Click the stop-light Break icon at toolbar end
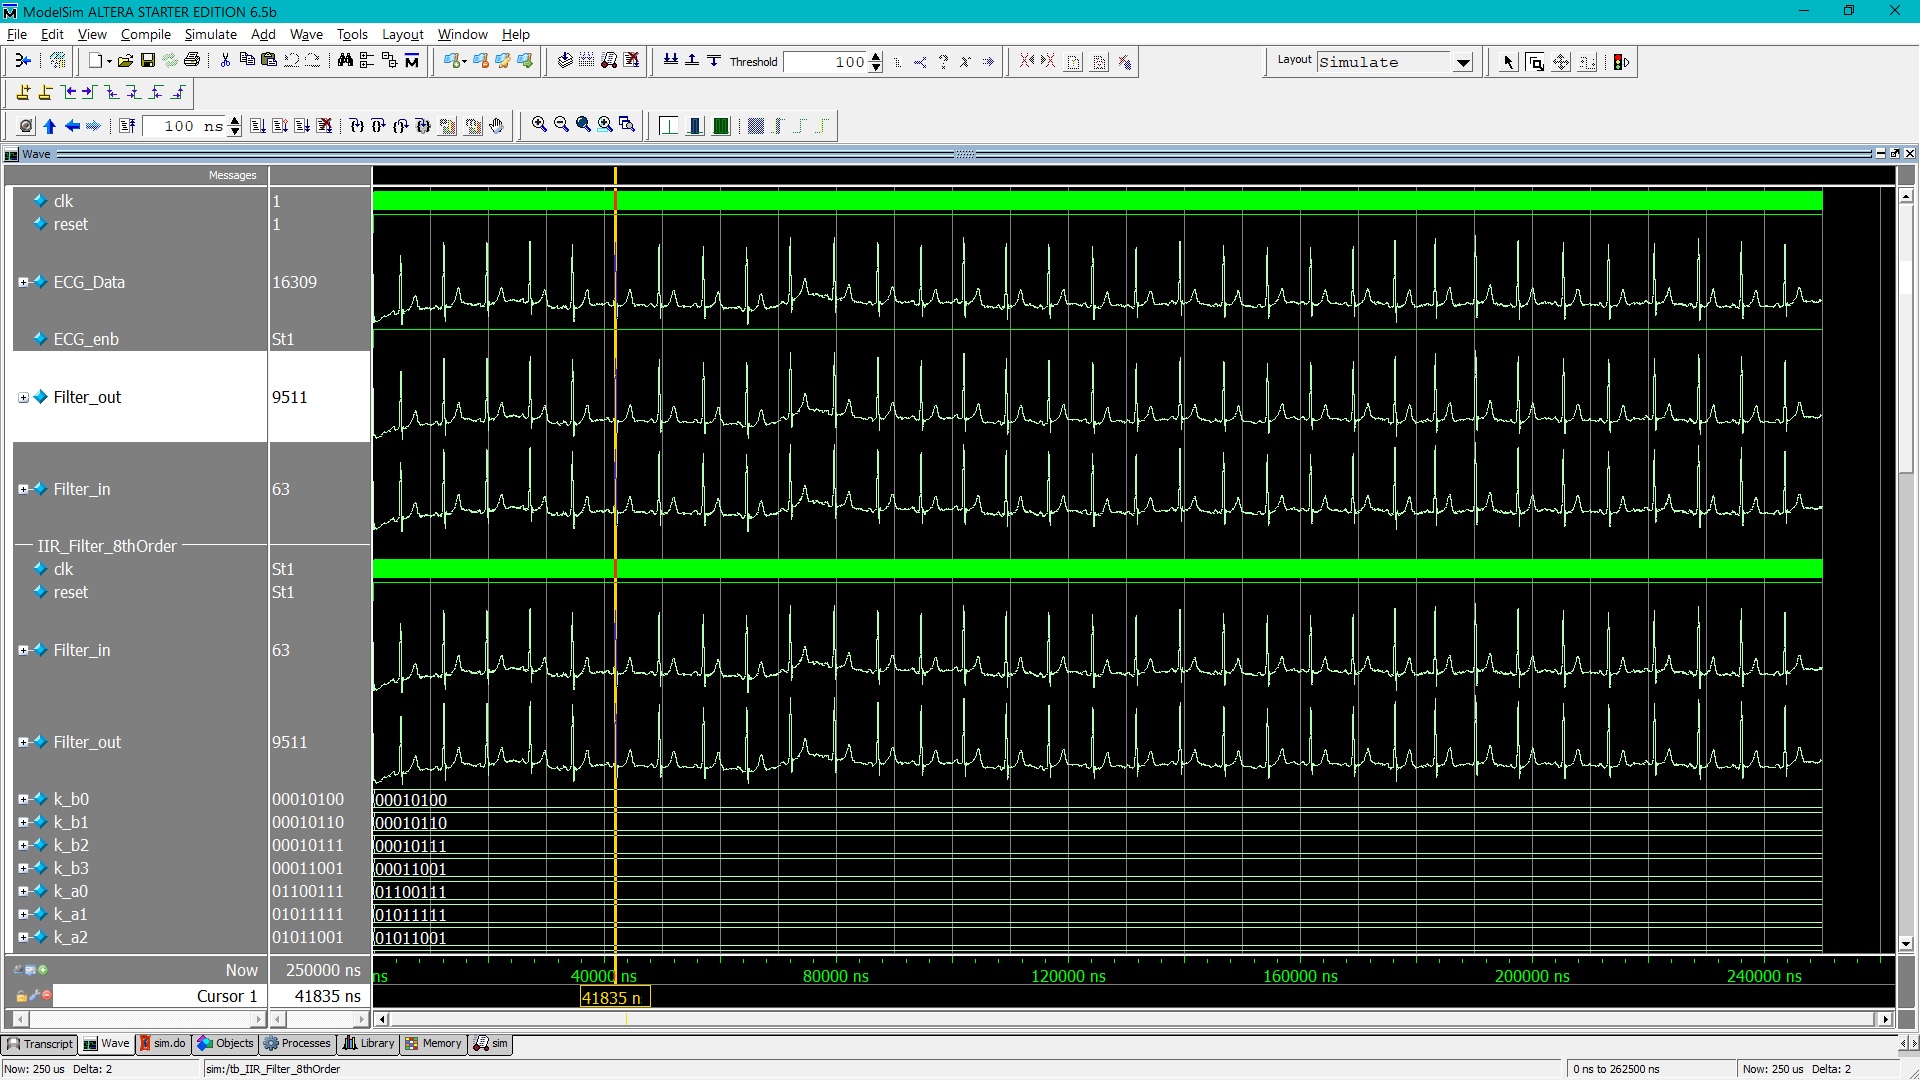The image size is (1920, 1080). (x=1621, y=62)
